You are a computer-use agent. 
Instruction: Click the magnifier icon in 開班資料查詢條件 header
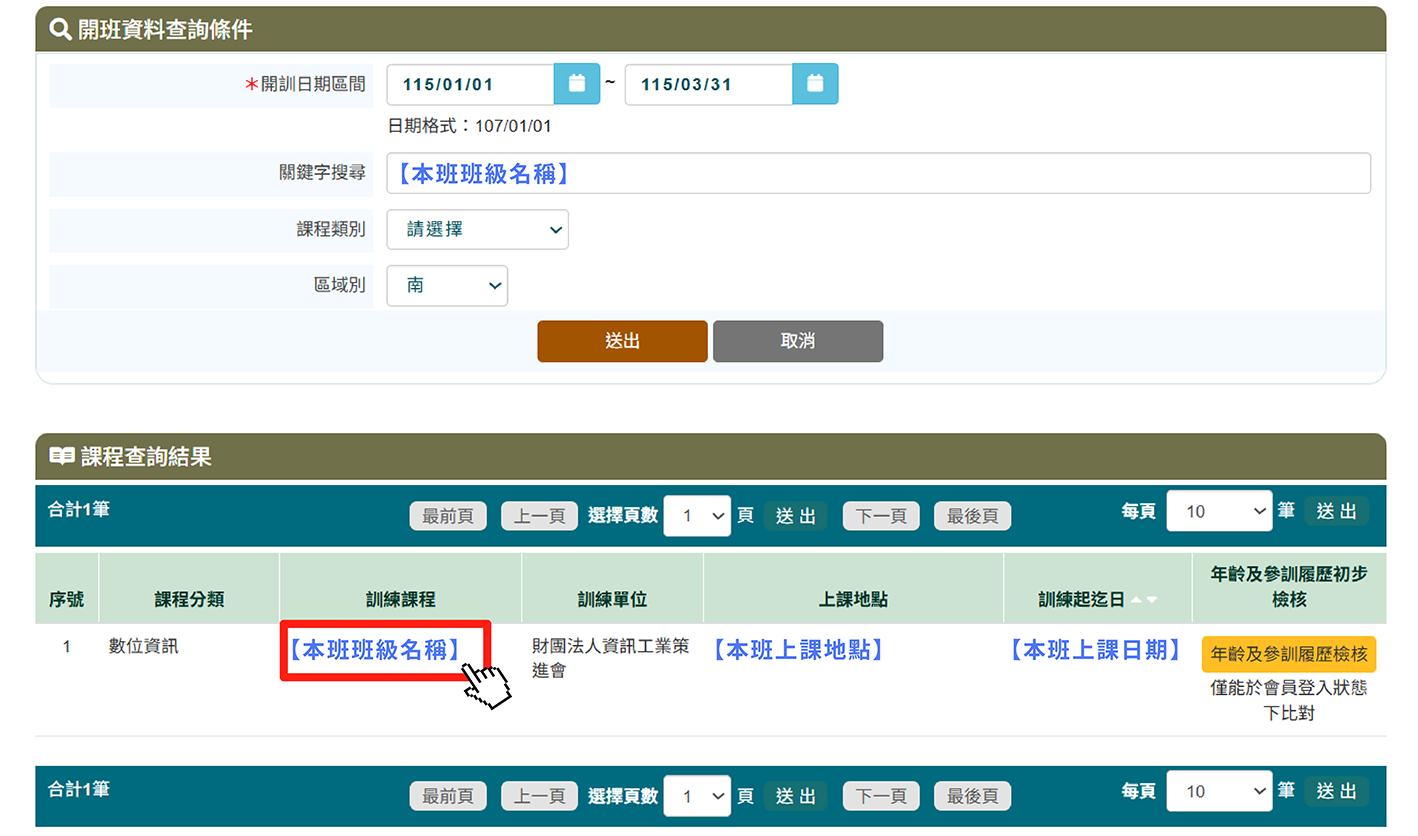tap(59, 29)
